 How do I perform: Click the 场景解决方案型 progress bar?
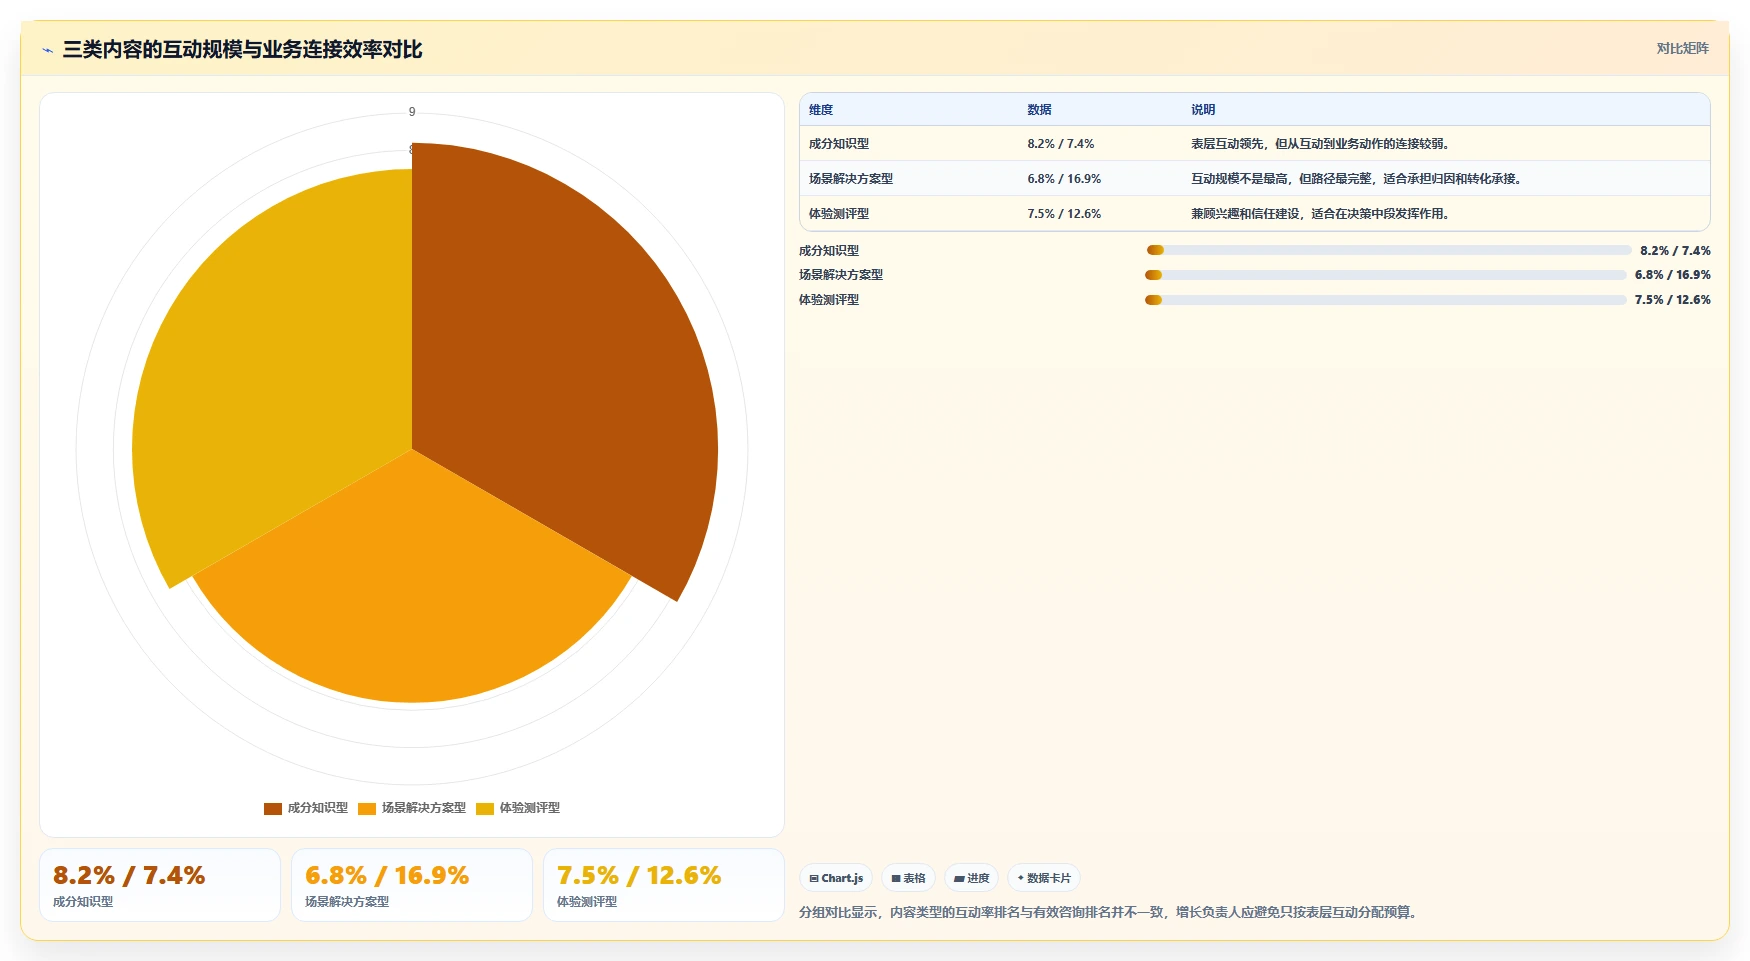pos(1386,275)
